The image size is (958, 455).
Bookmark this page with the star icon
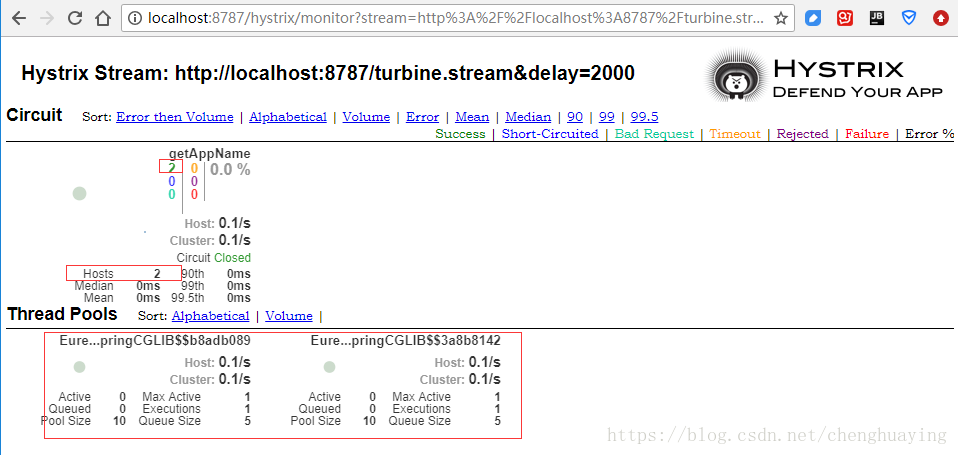point(780,18)
